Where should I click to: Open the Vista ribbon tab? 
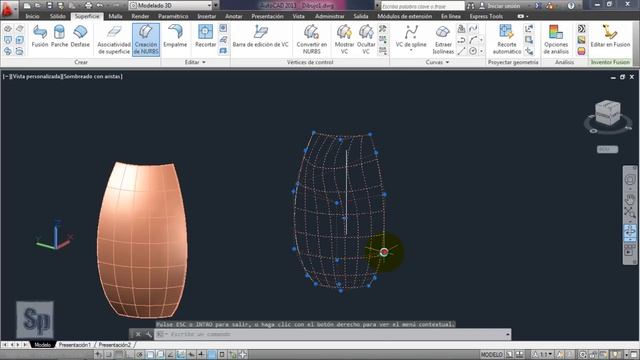[x=298, y=16]
